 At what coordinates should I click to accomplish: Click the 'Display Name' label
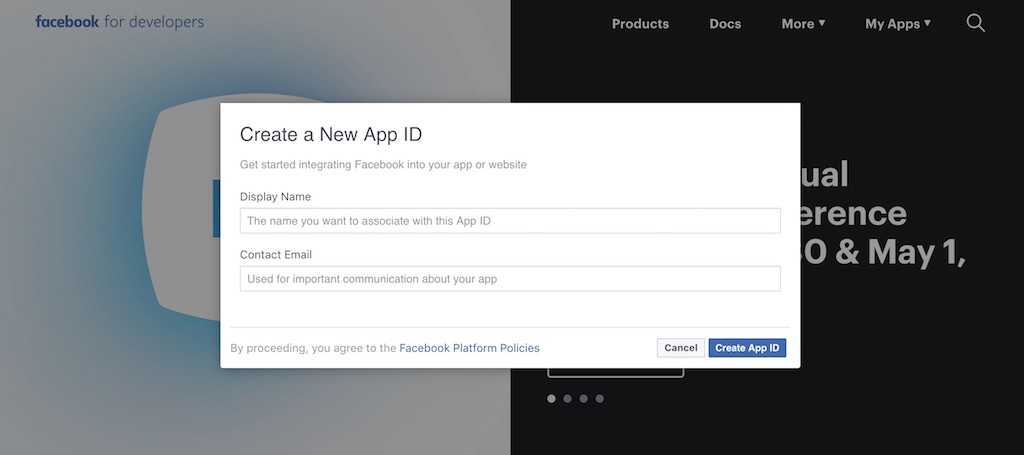[x=275, y=196]
